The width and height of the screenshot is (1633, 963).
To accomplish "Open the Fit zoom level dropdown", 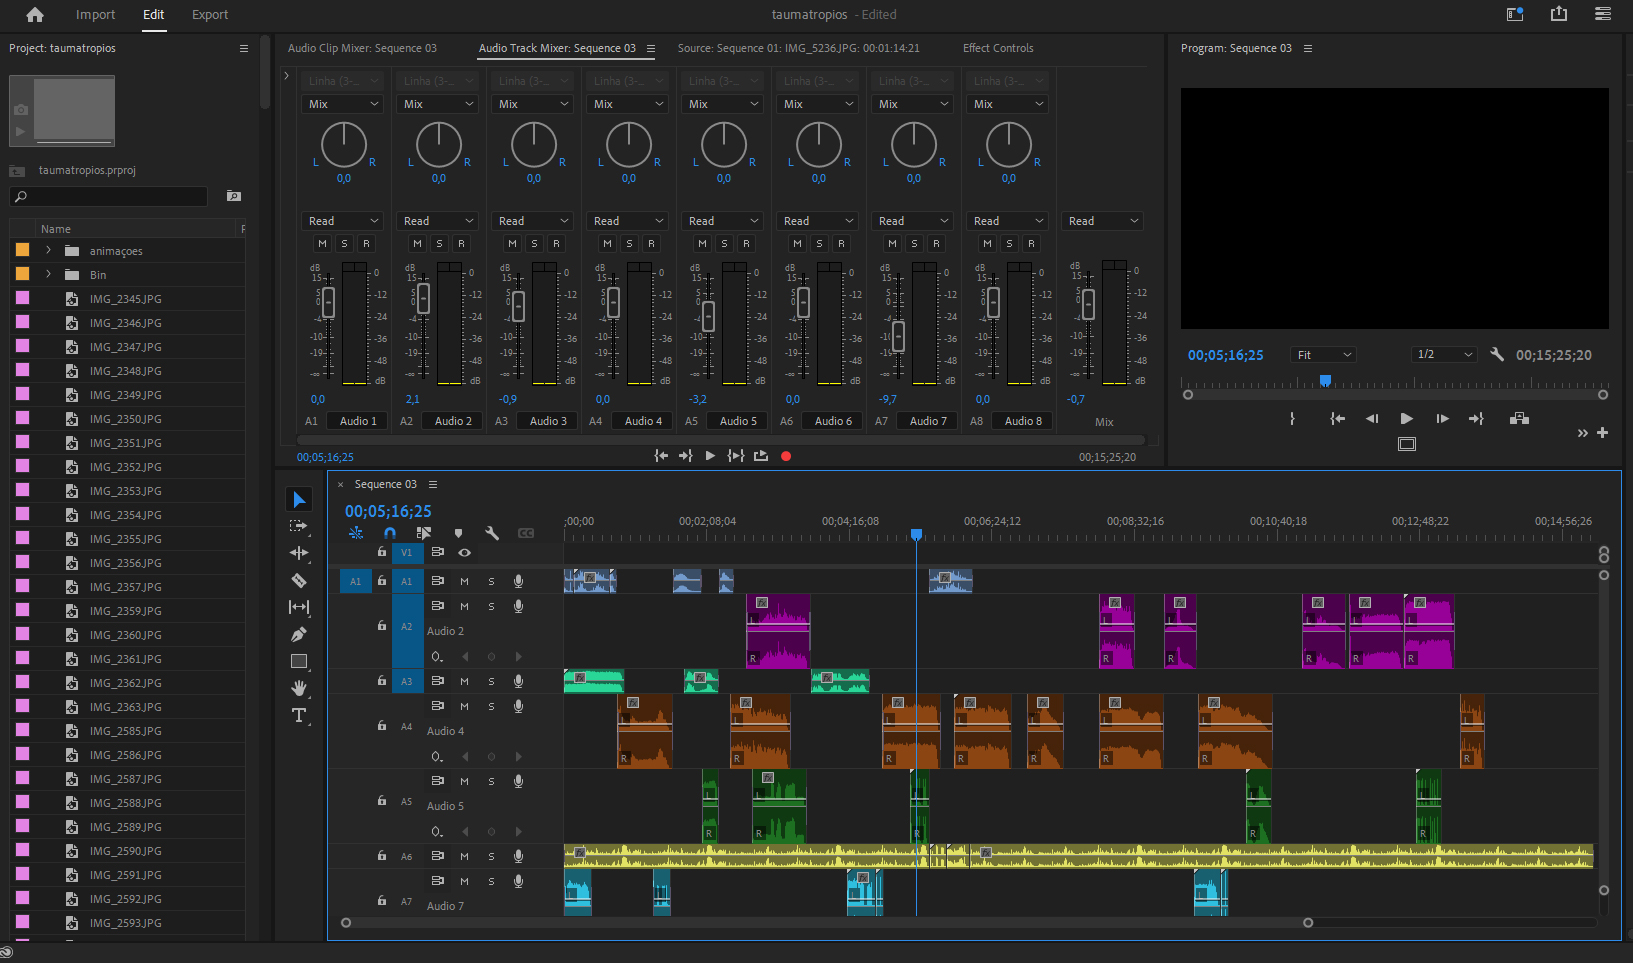I will [x=1324, y=355].
